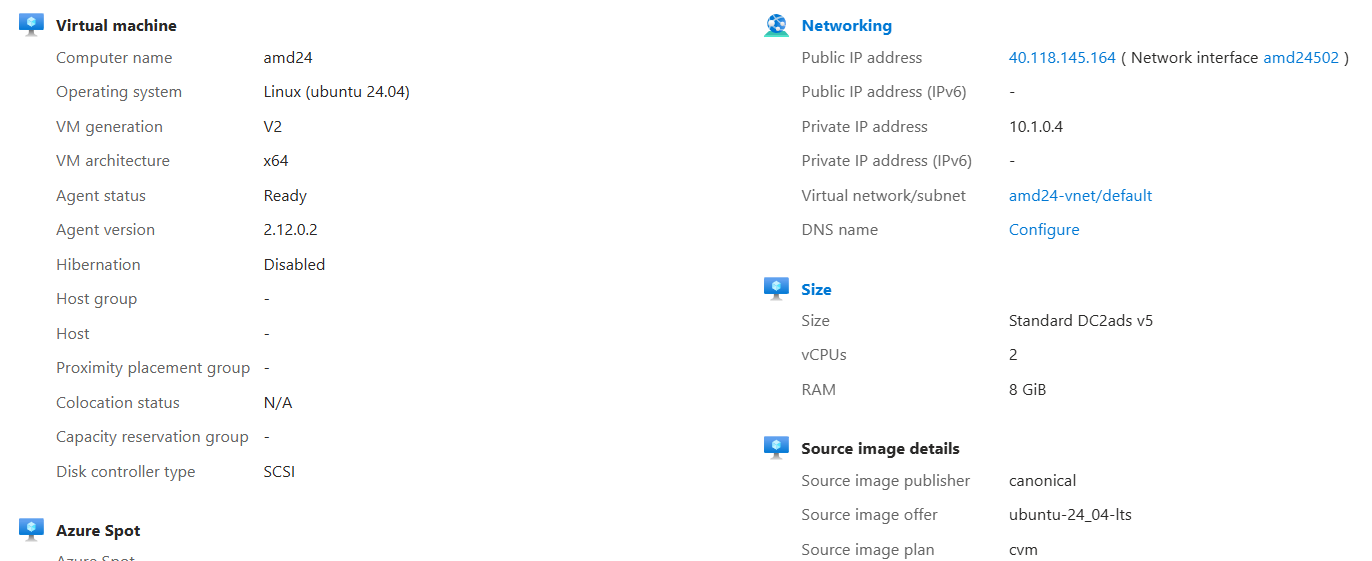Image resolution: width=1372 pixels, height=561 pixels.
Task: Open the Size section heading link
Action: coord(816,290)
